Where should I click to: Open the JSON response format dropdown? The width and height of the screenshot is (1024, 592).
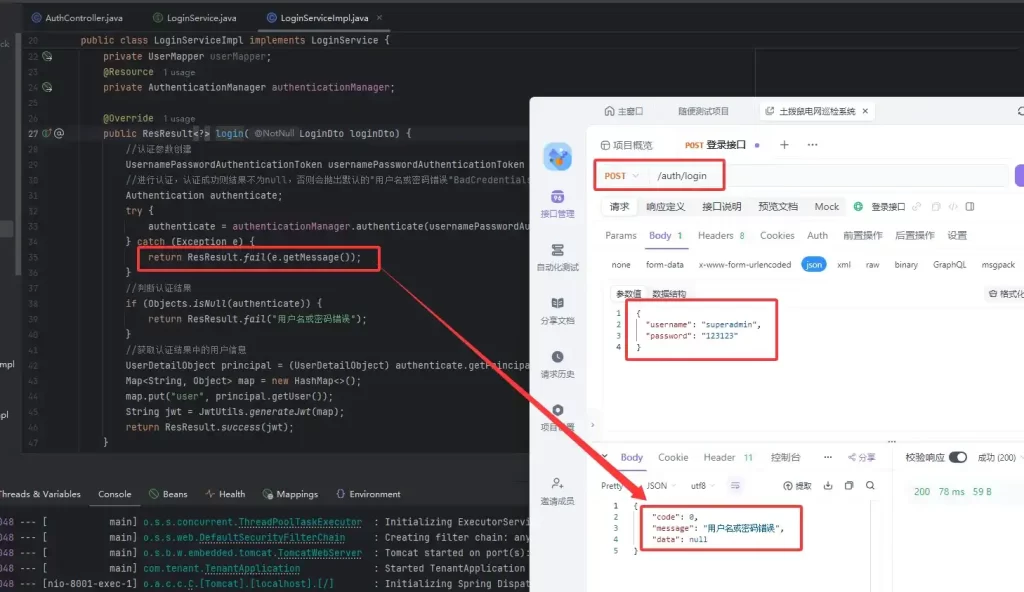pos(661,485)
